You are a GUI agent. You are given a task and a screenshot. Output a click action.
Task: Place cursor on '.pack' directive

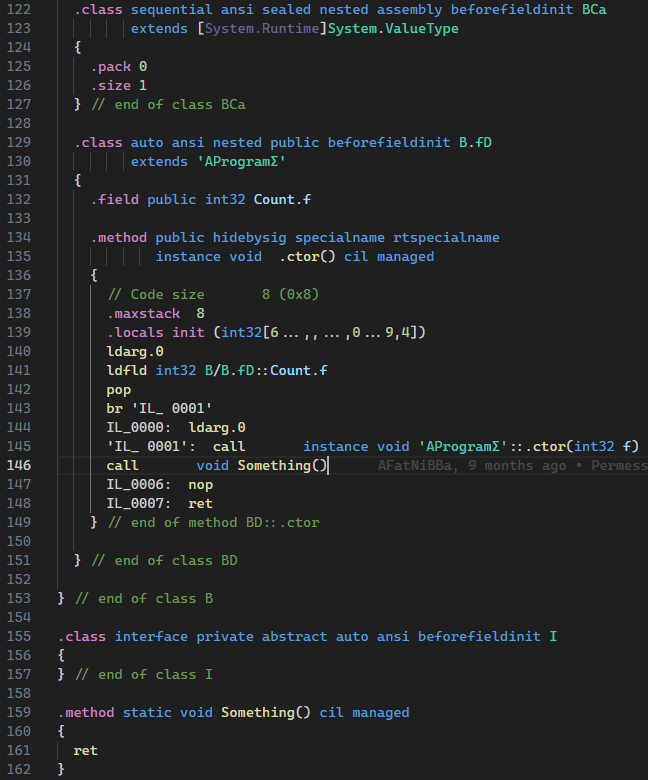(110, 67)
